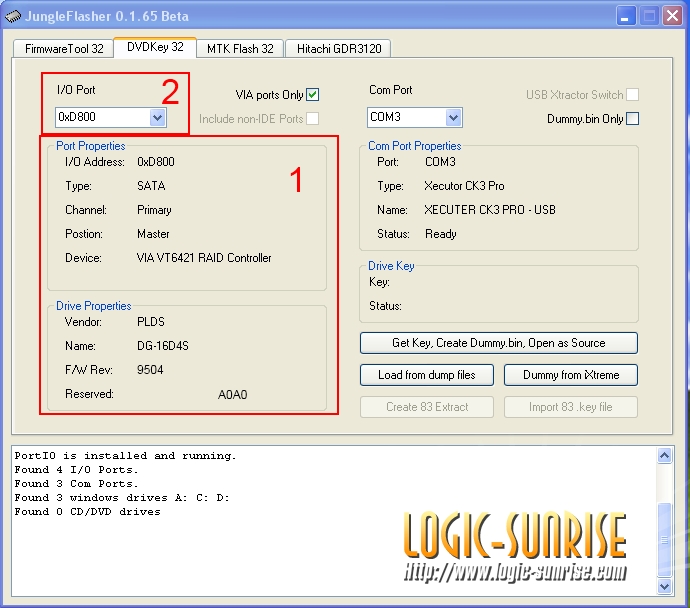Click the Load from dump files button

pos(426,375)
